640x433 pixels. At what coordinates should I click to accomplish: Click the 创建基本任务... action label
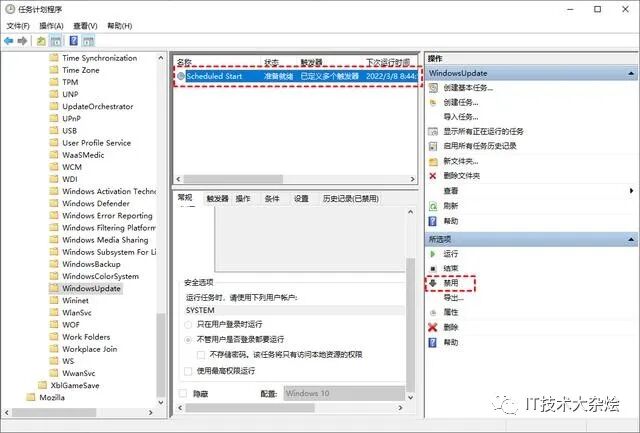(x=468, y=88)
